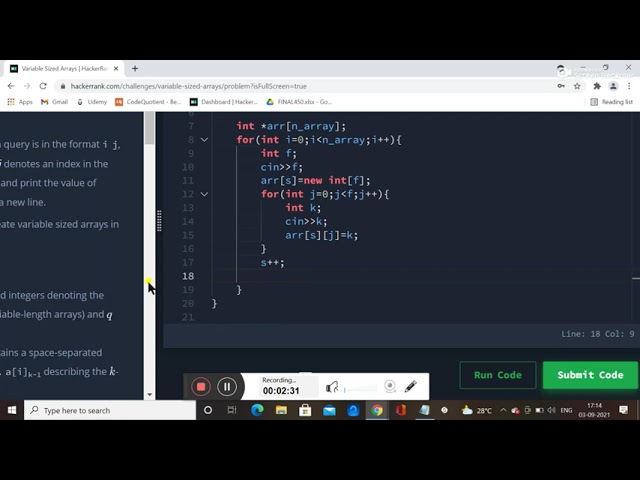This screenshot has height=480, width=640.
Task: Click the address bar URL
Action: 188,87
